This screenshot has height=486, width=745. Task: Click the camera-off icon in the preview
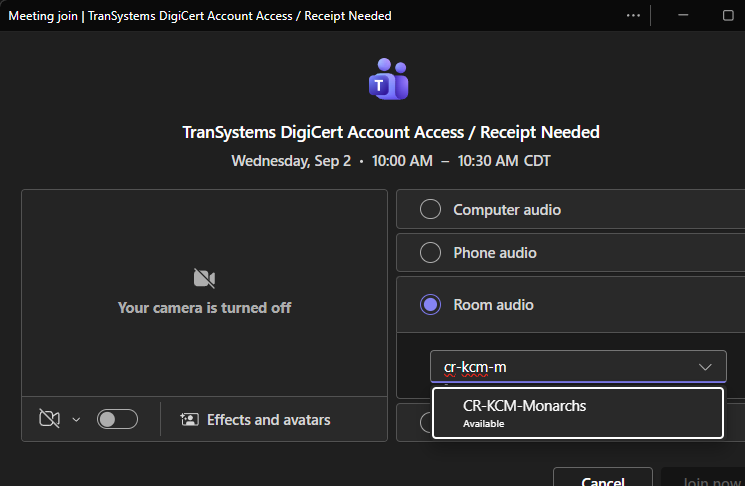click(204, 278)
